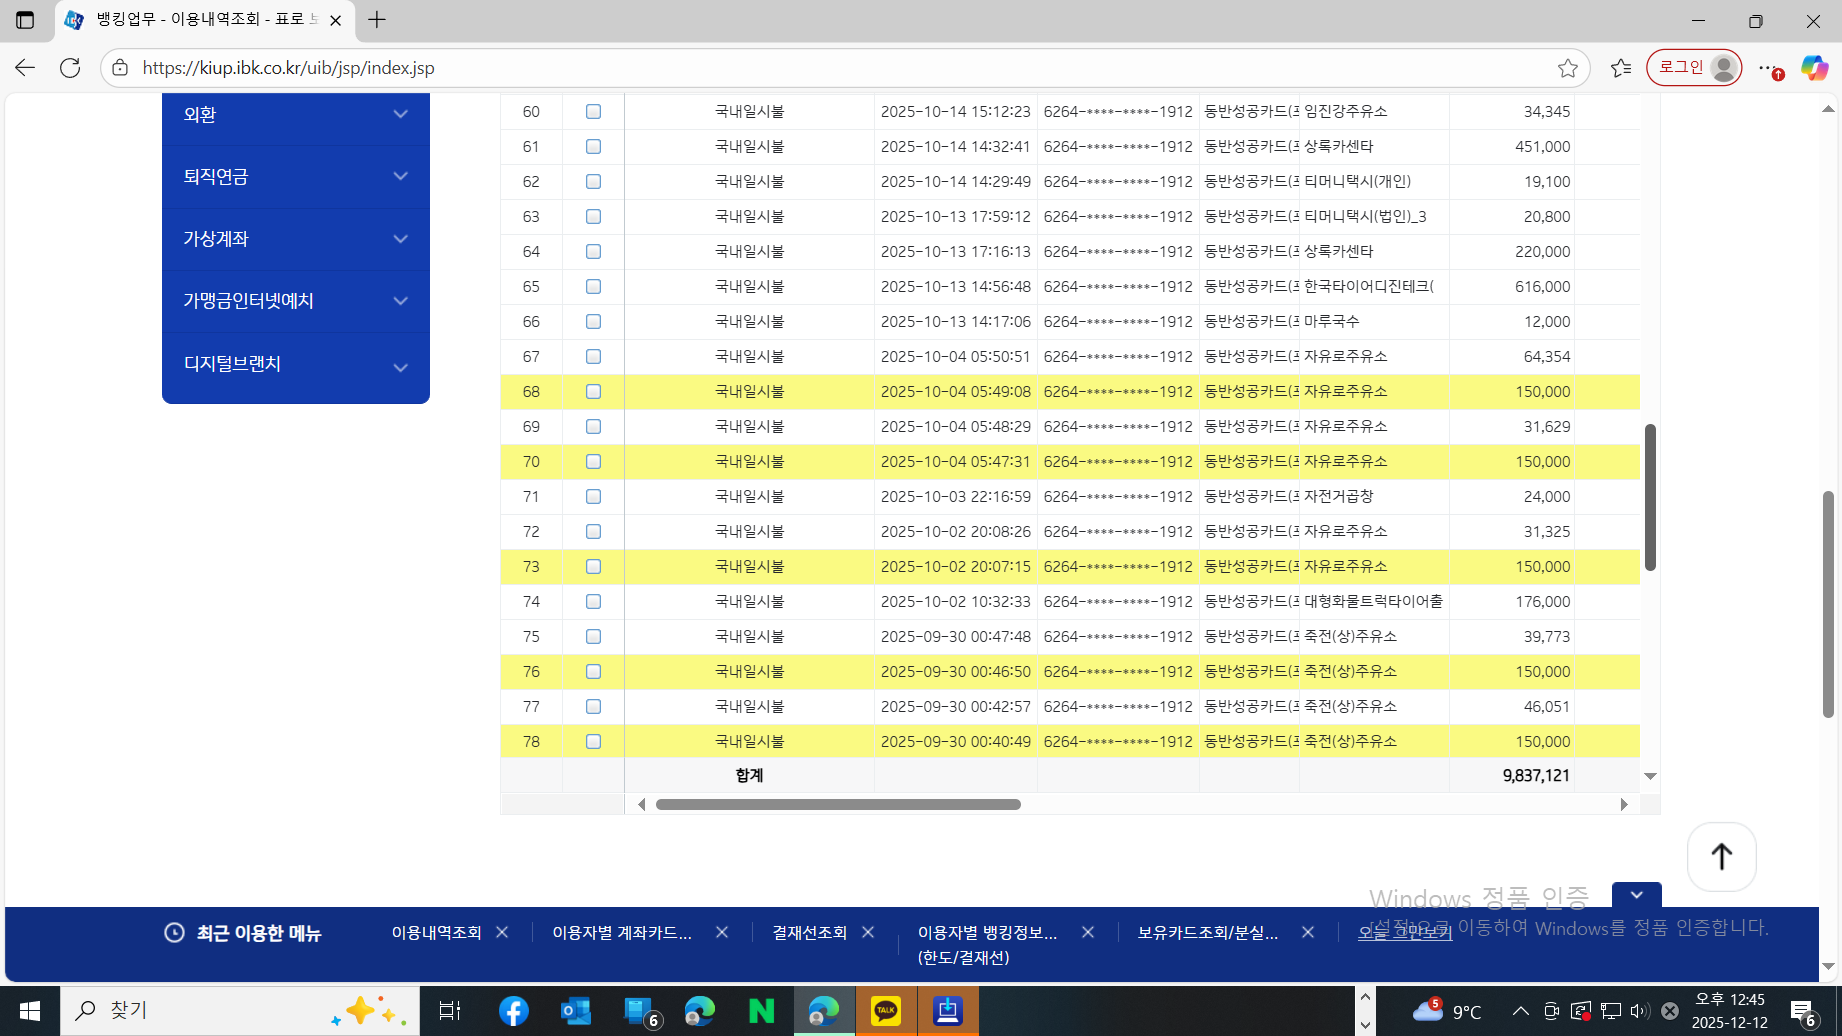Open KakaoTalk from the taskbar
This screenshot has height=1036, width=1842.
pos(886,1011)
